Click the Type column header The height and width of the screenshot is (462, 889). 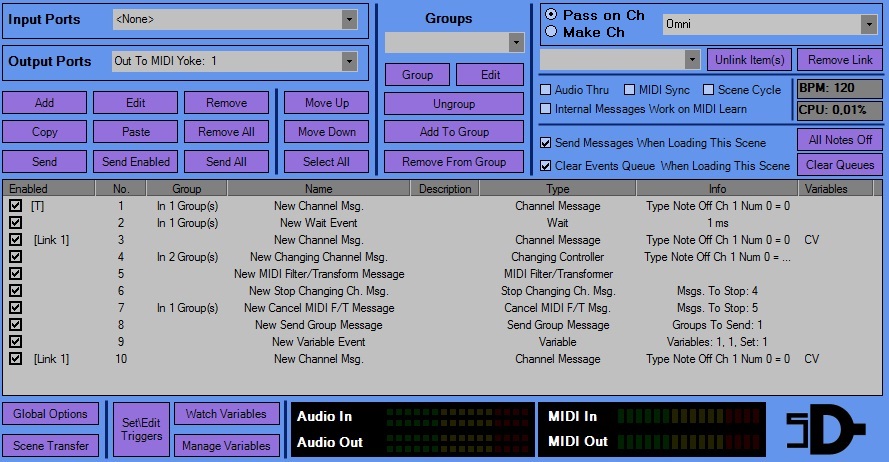(x=558, y=189)
